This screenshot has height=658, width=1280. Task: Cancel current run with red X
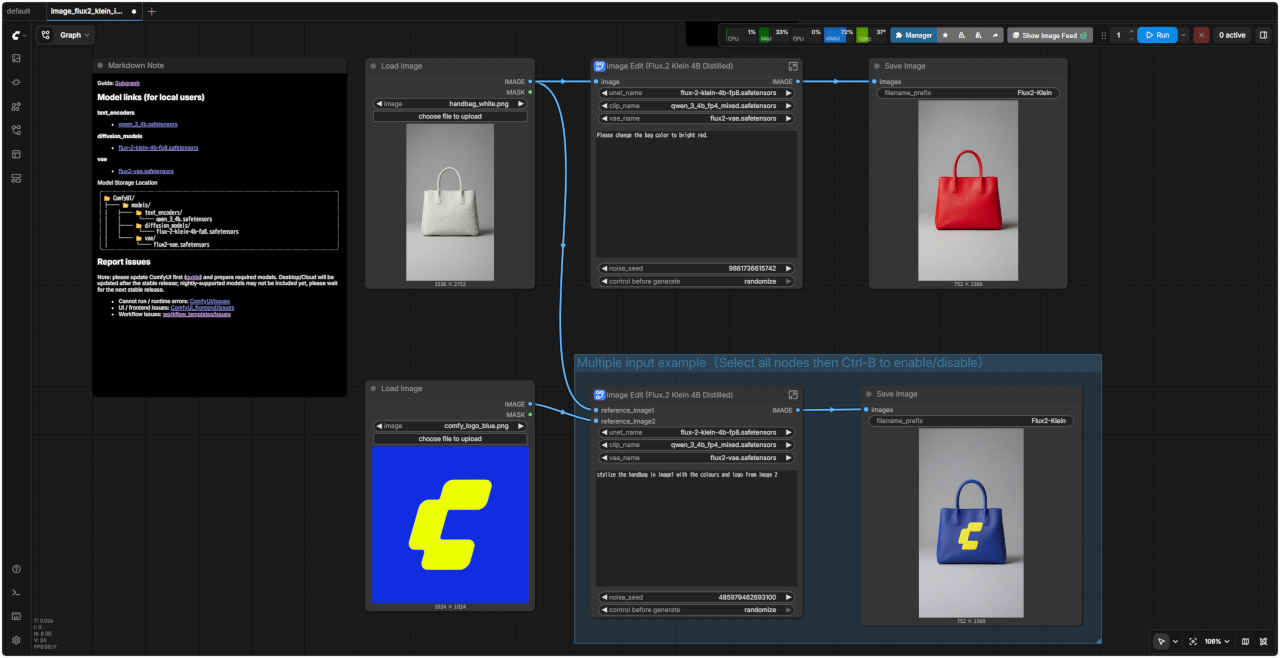point(1201,35)
